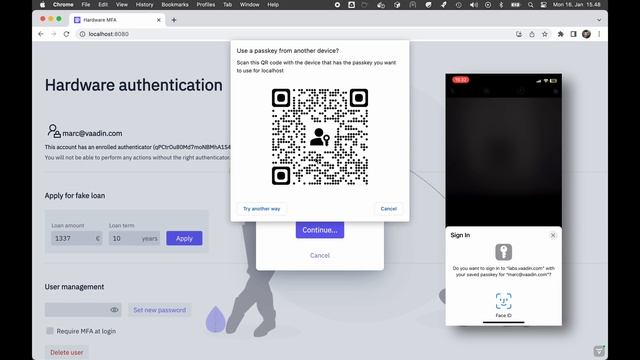Screen dimensions: 640x360
Task: Tap the Face ID icon on phone
Action: pyautogui.click(x=504, y=301)
